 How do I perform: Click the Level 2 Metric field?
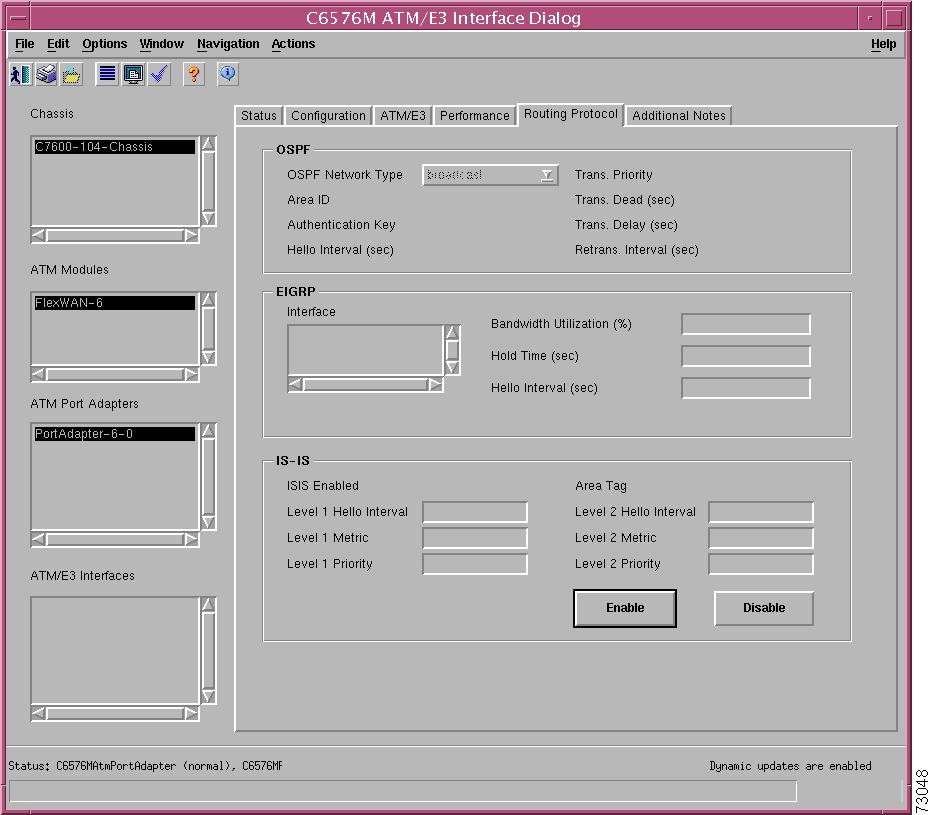[761, 538]
